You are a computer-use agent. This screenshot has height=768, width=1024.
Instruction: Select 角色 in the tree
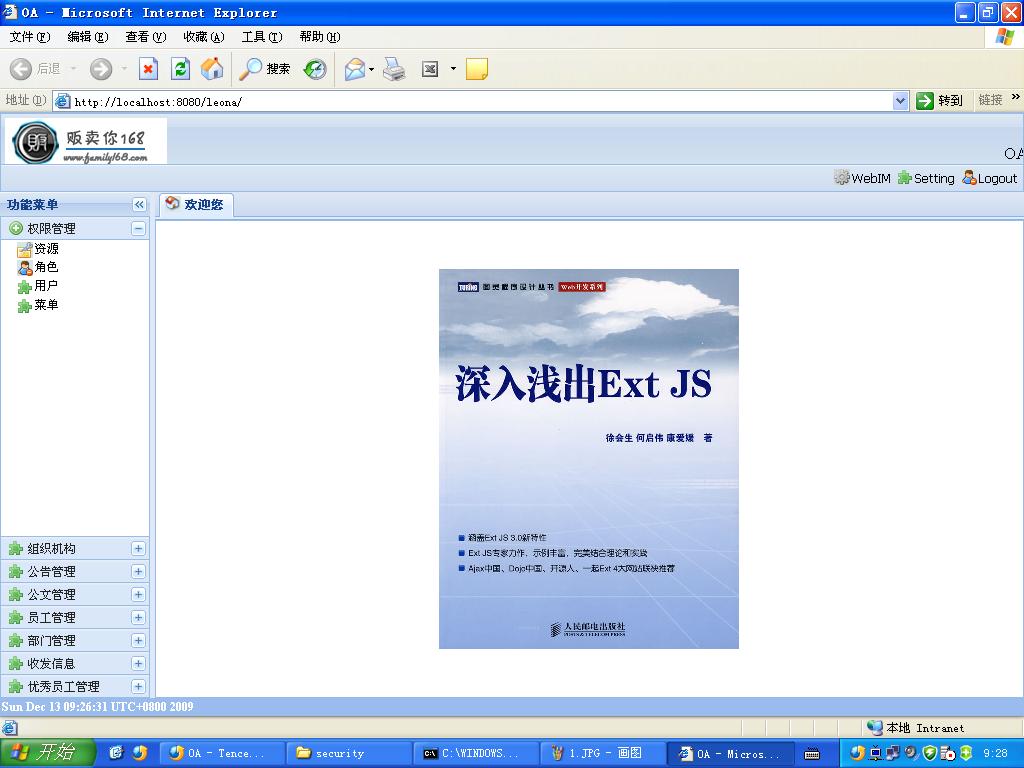[x=46, y=266]
